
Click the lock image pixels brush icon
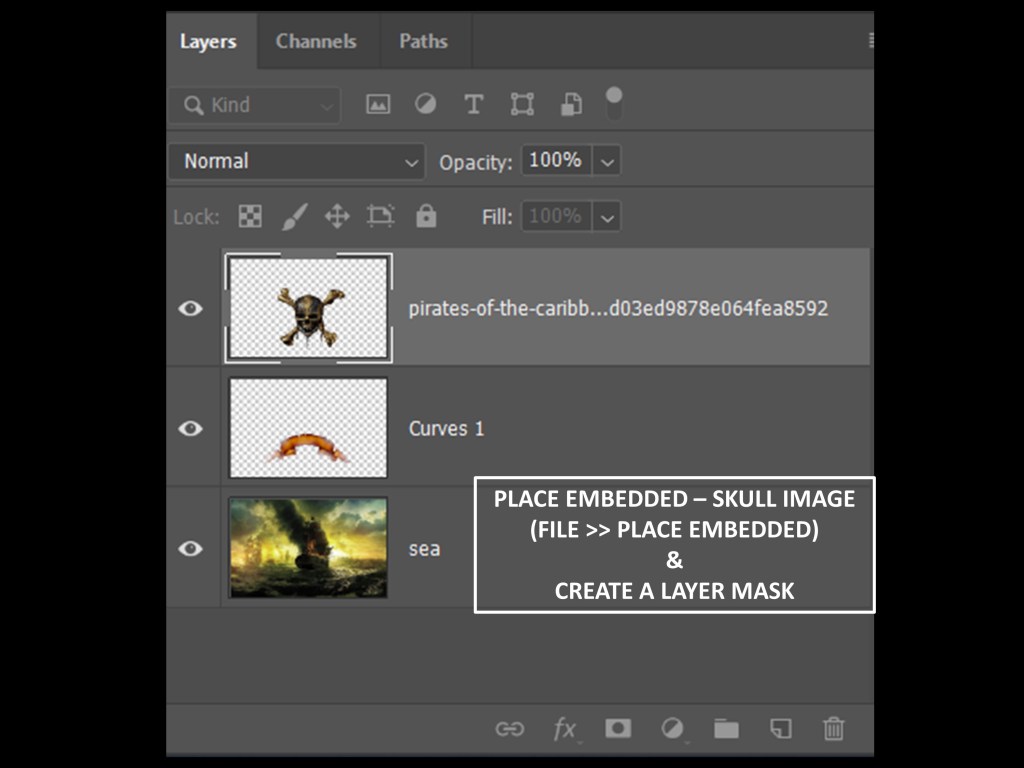pyautogui.click(x=294, y=216)
